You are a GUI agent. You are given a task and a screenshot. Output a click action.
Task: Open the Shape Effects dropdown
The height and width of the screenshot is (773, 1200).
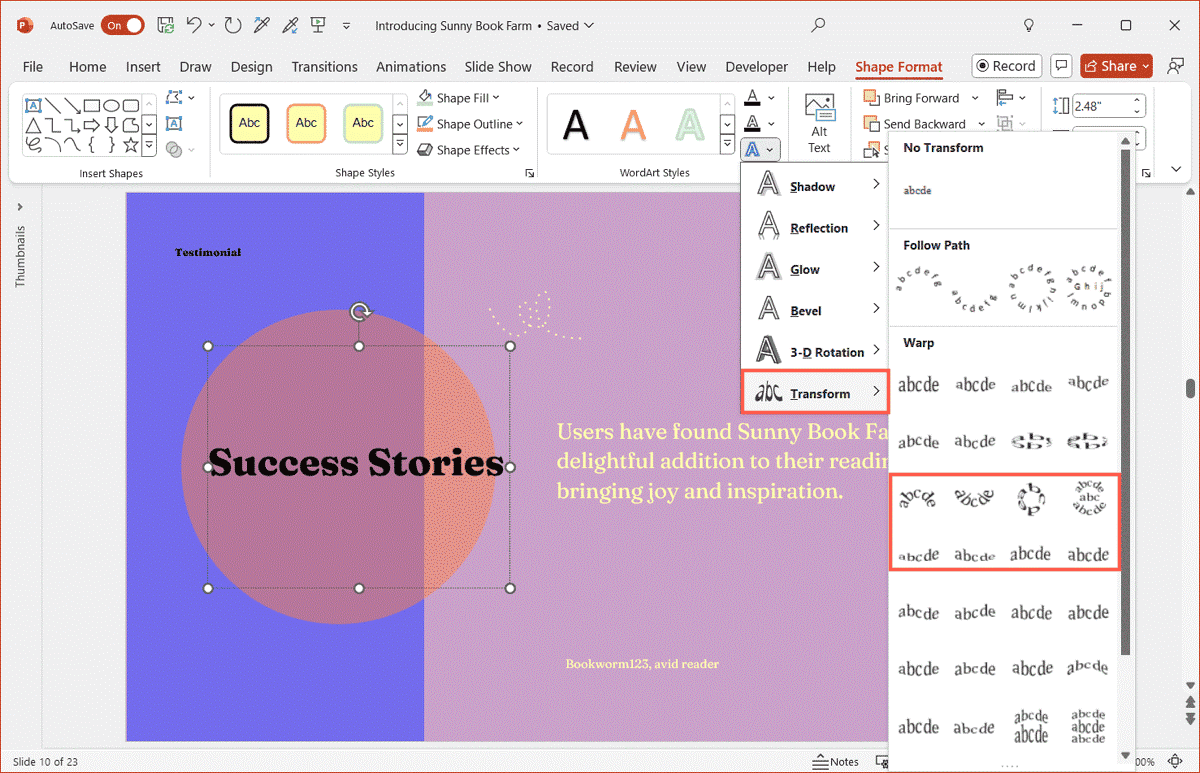point(468,150)
